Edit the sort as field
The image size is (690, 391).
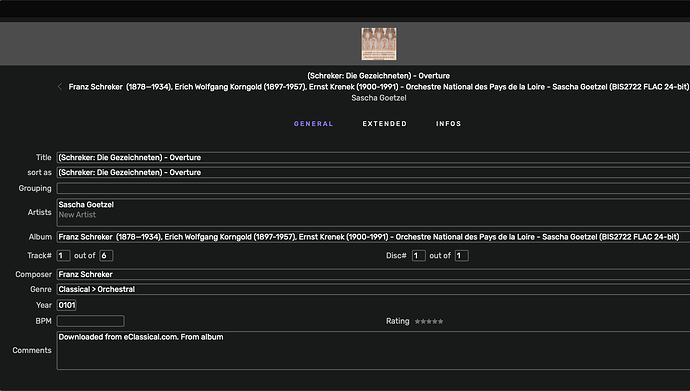pyautogui.click(x=373, y=172)
